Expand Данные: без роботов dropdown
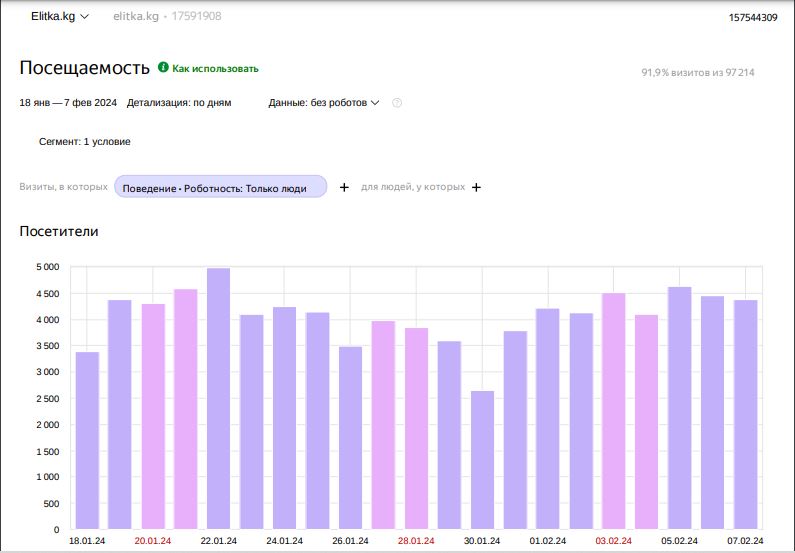 [323, 102]
